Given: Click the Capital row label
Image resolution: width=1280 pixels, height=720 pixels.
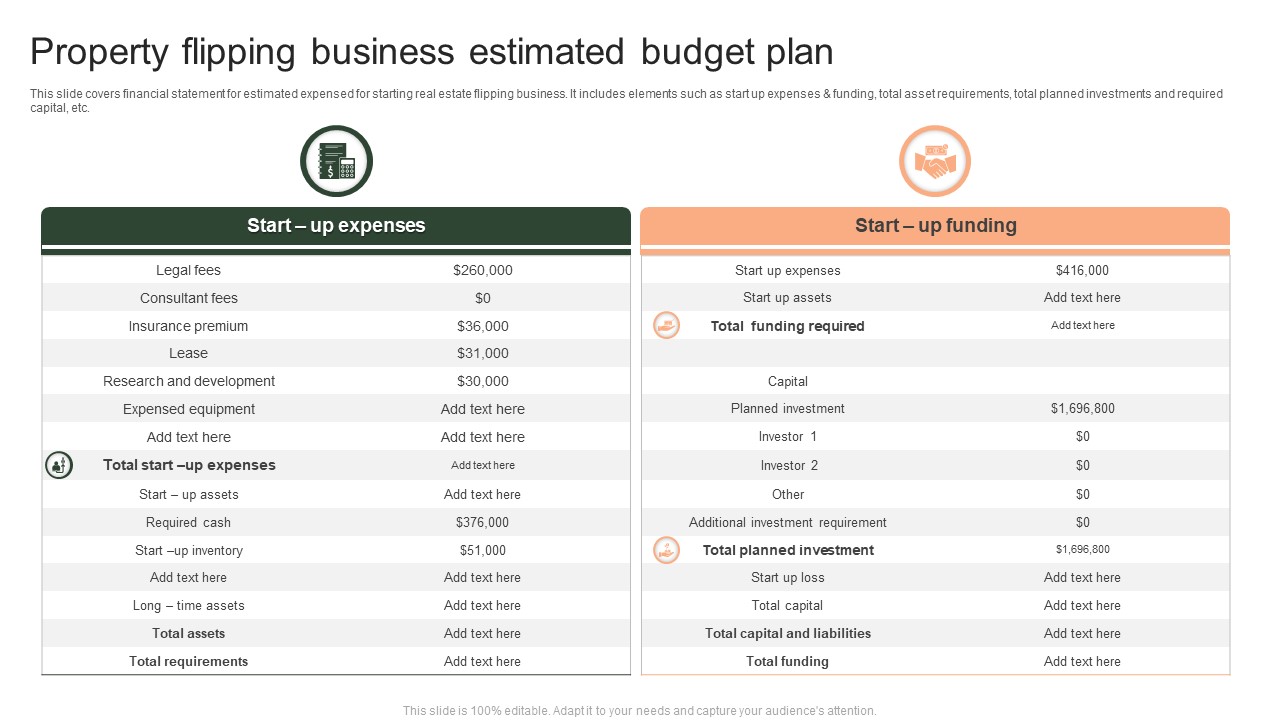Looking at the screenshot, I should click(x=787, y=381).
